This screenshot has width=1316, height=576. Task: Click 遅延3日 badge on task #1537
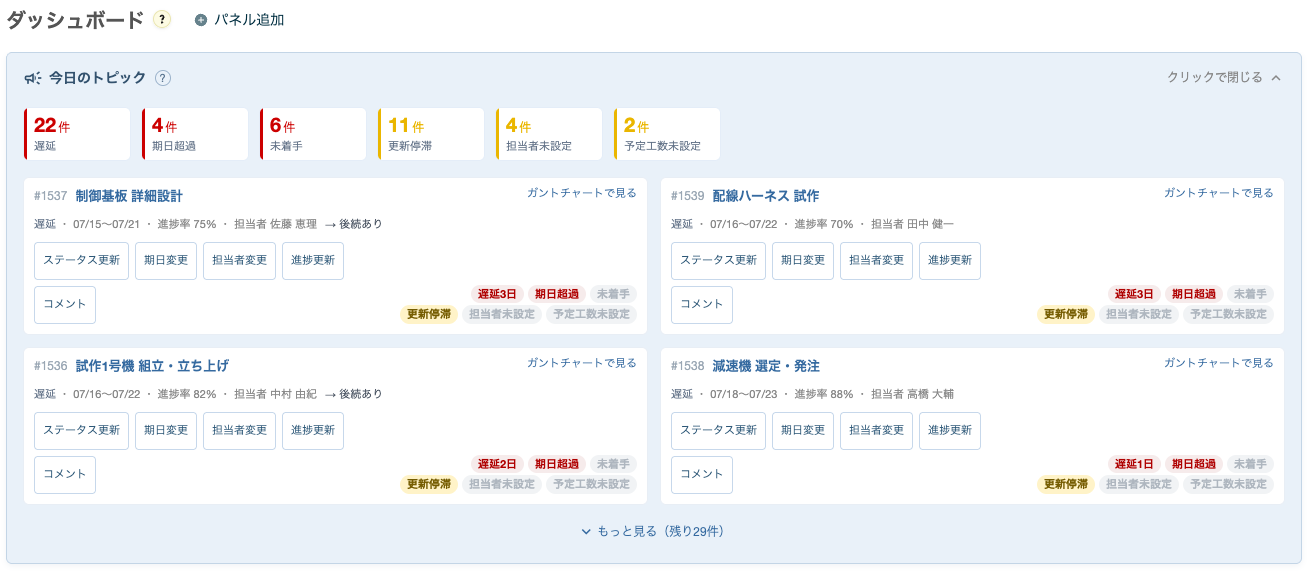[497, 294]
